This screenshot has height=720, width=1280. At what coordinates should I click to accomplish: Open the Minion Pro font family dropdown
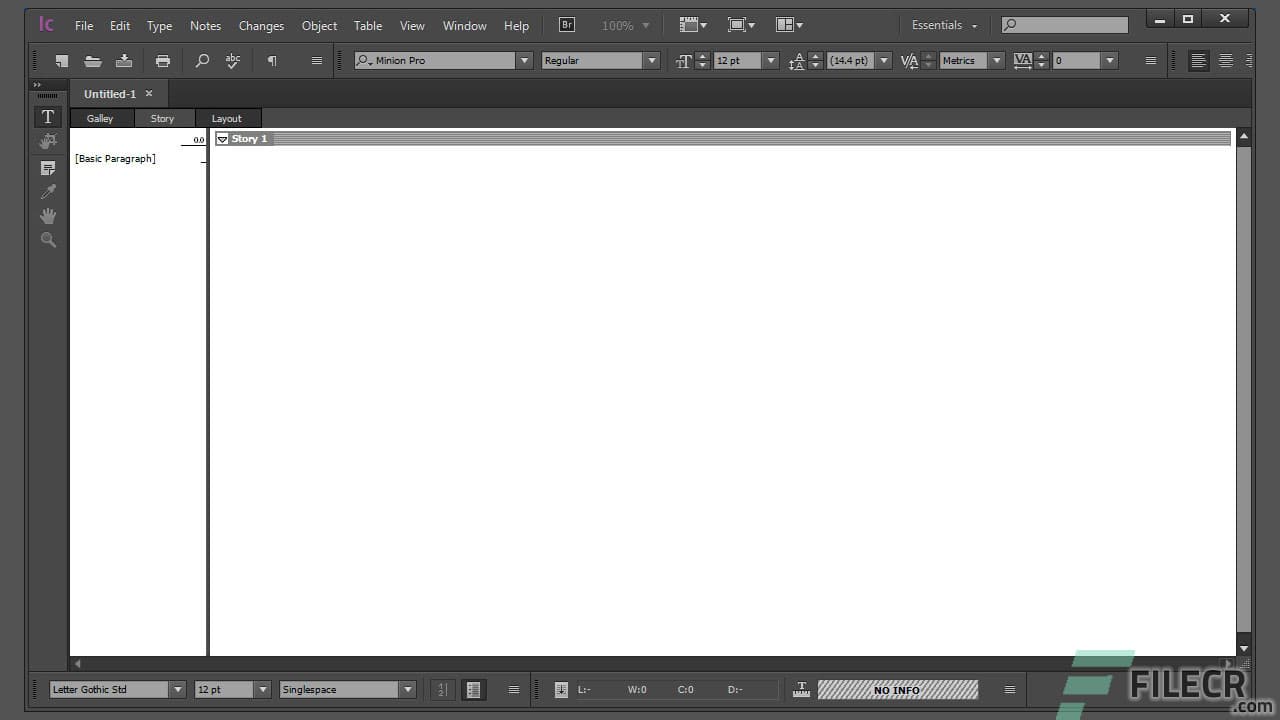pyautogui.click(x=524, y=60)
